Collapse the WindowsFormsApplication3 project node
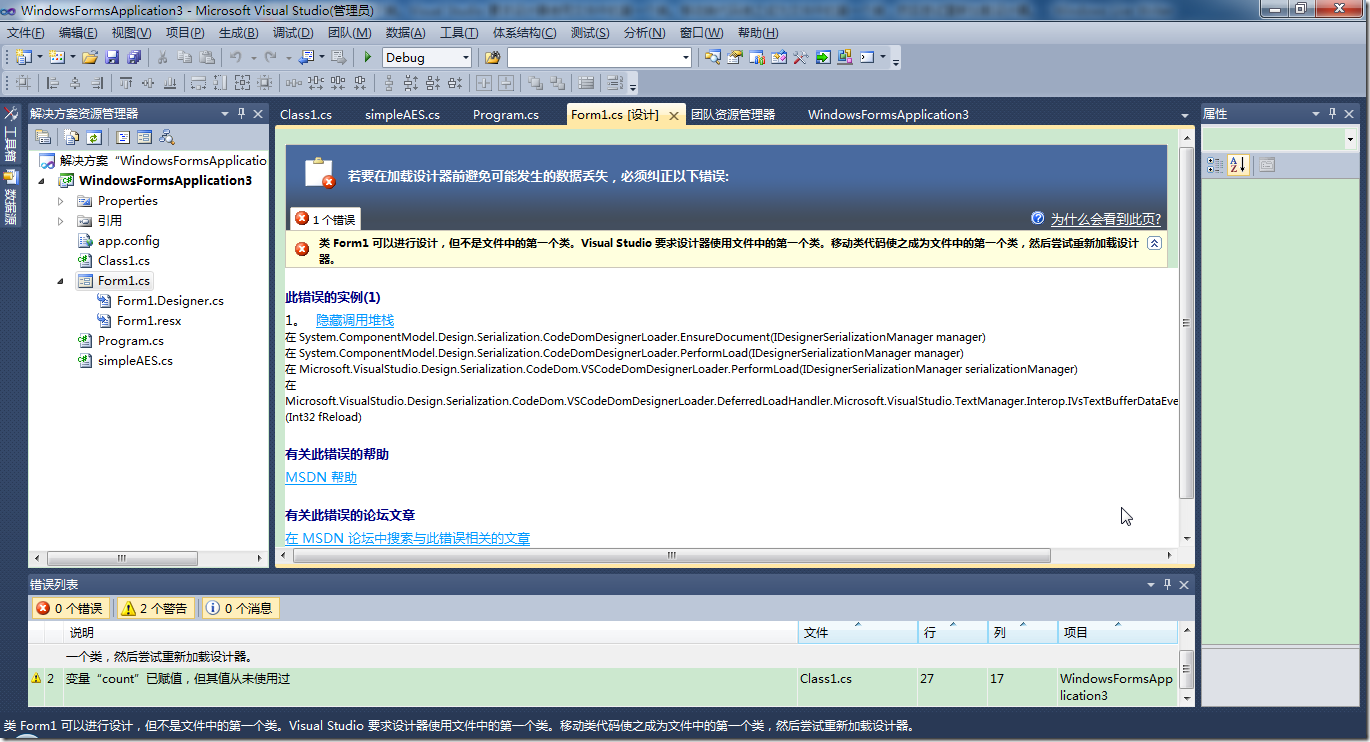The image size is (1370, 742). point(42,181)
